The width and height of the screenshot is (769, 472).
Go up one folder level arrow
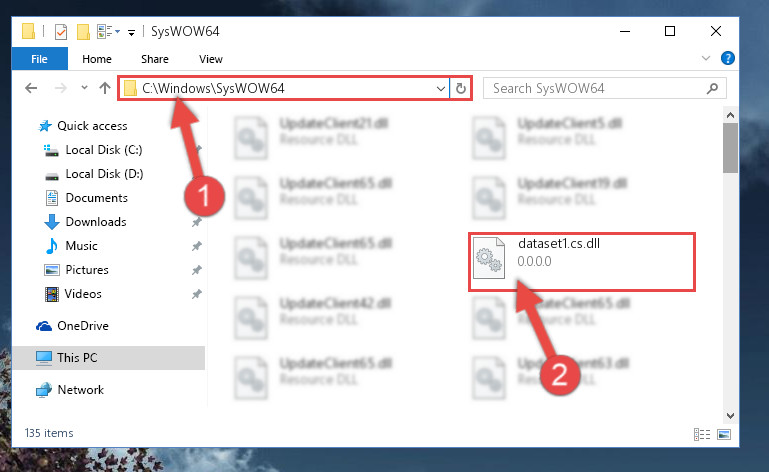pos(104,88)
